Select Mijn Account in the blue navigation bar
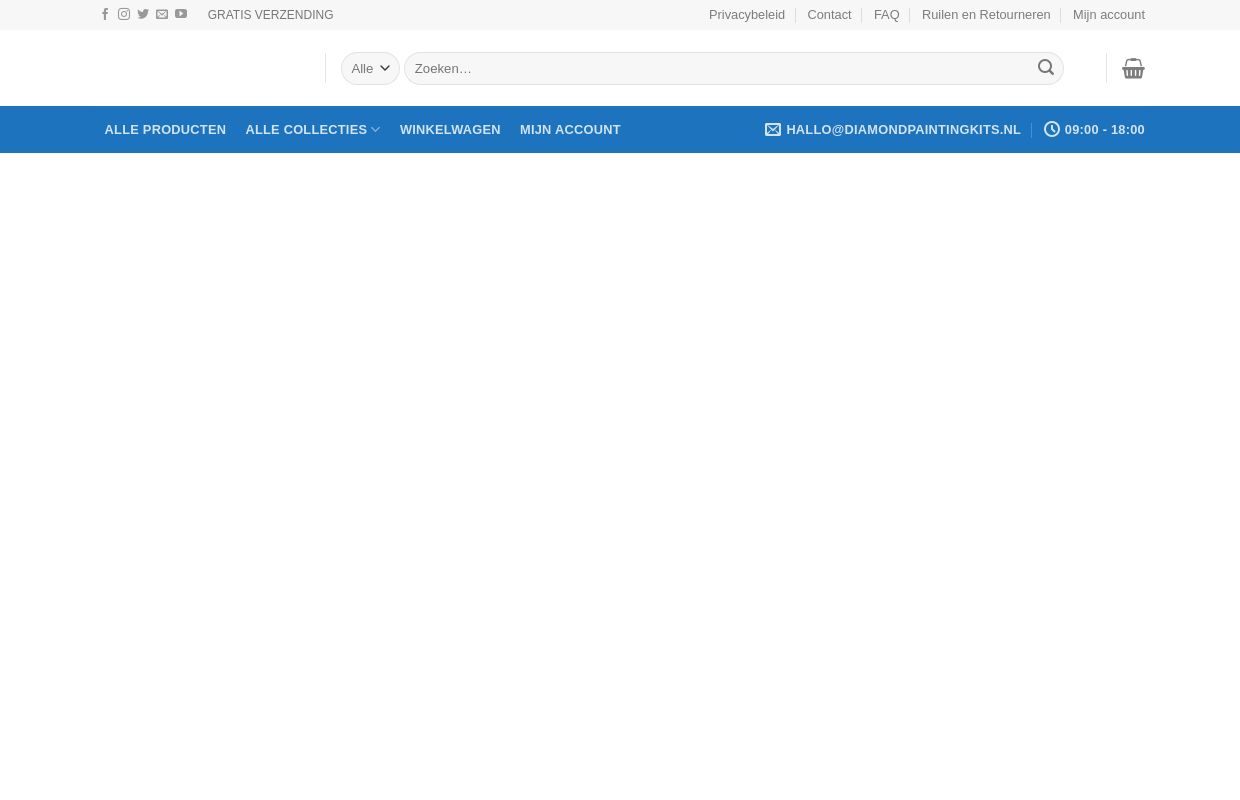 570,129
